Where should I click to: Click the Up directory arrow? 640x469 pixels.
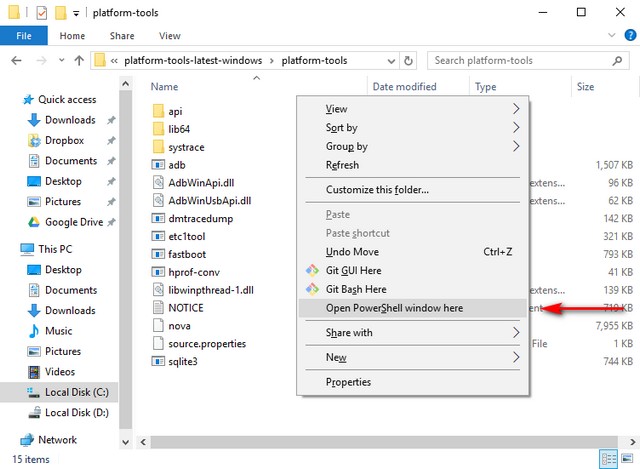click(x=79, y=61)
